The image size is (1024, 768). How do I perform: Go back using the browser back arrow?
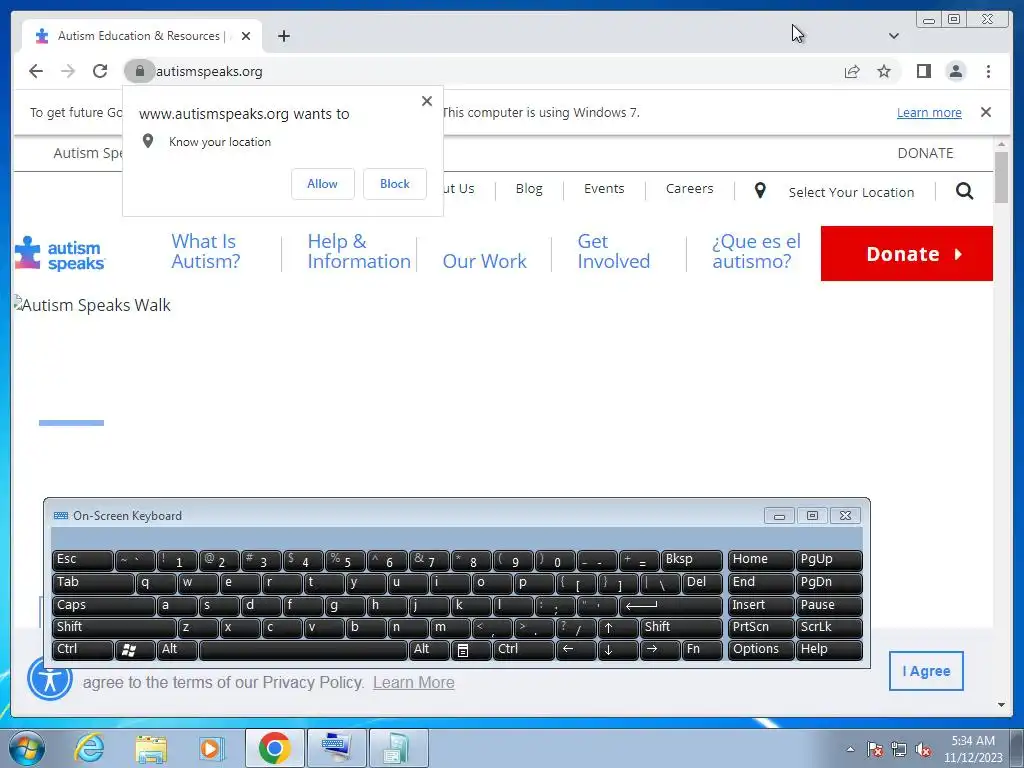click(36, 71)
